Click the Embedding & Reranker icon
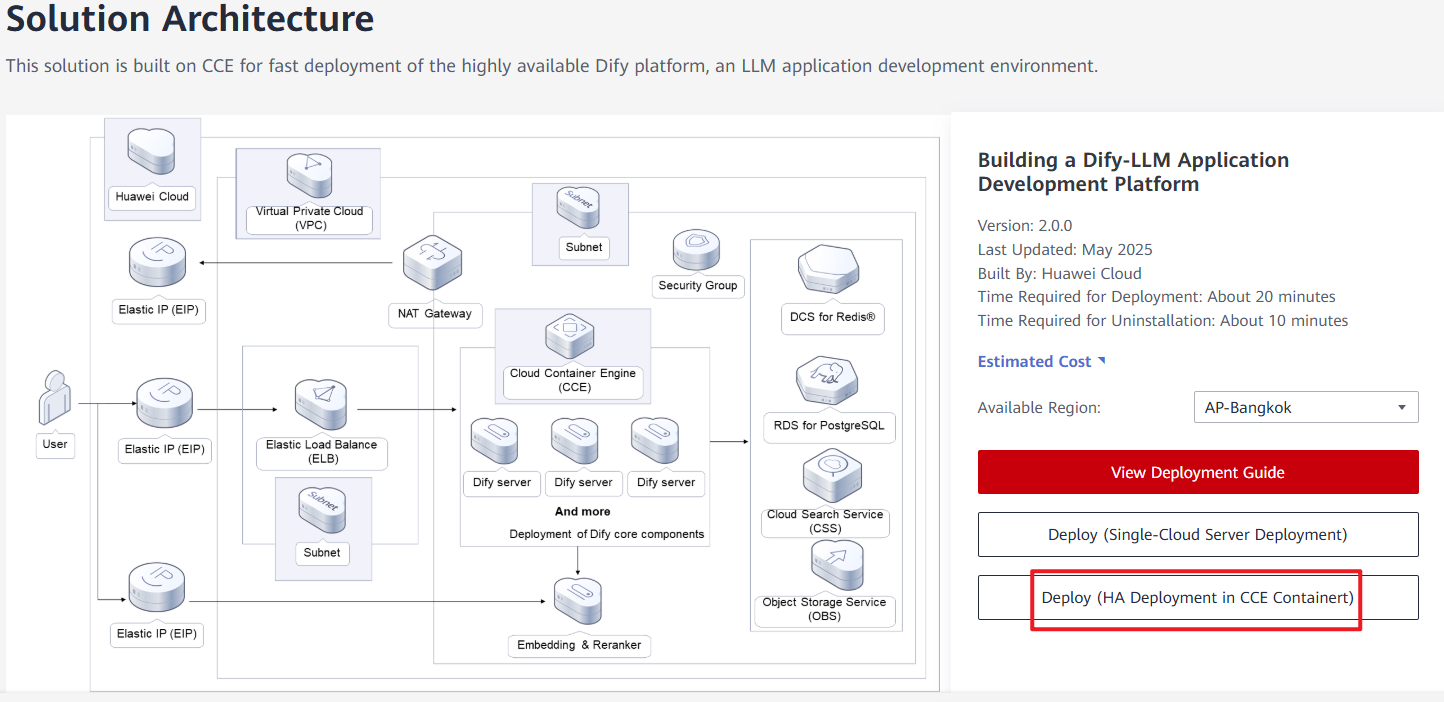Screen dimensions: 1444x702 pos(579,603)
